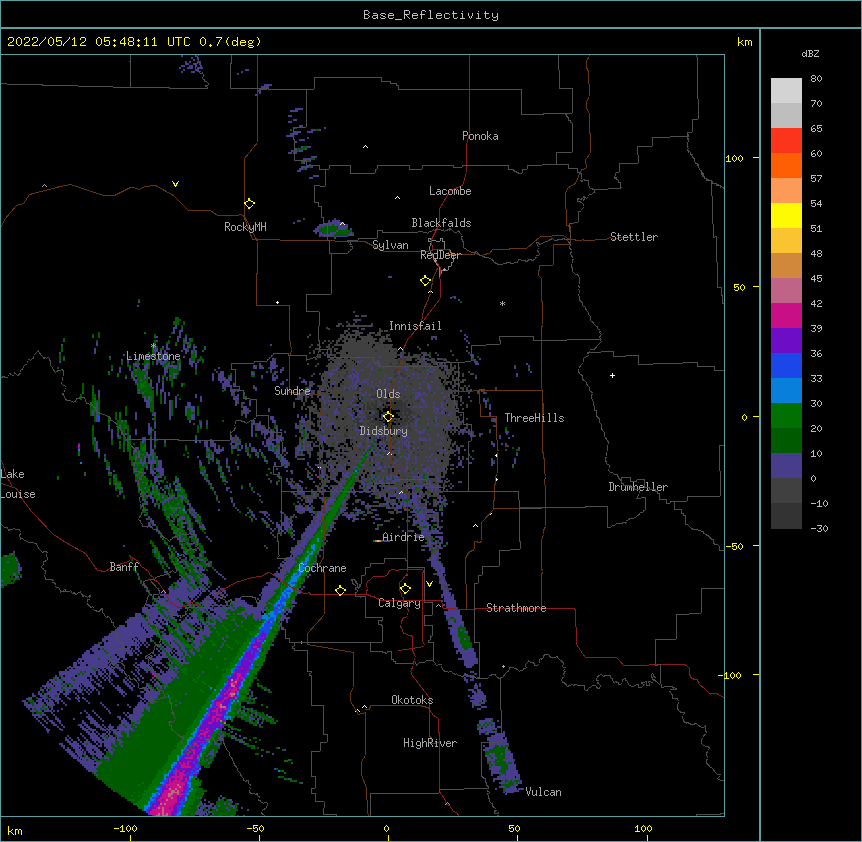Click the yellow diamond marker south of RedDeer
Viewport: 862px width, 842px height.
426,281
